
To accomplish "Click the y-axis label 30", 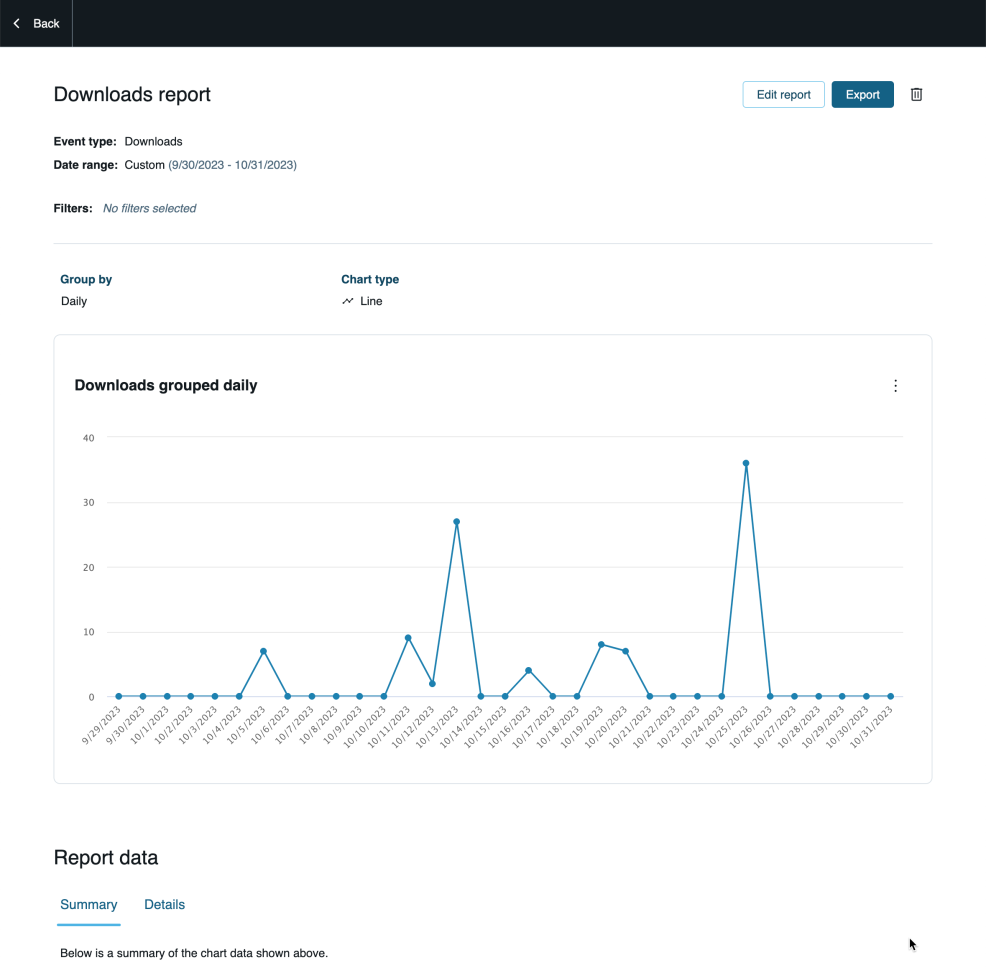I will pos(89,503).
